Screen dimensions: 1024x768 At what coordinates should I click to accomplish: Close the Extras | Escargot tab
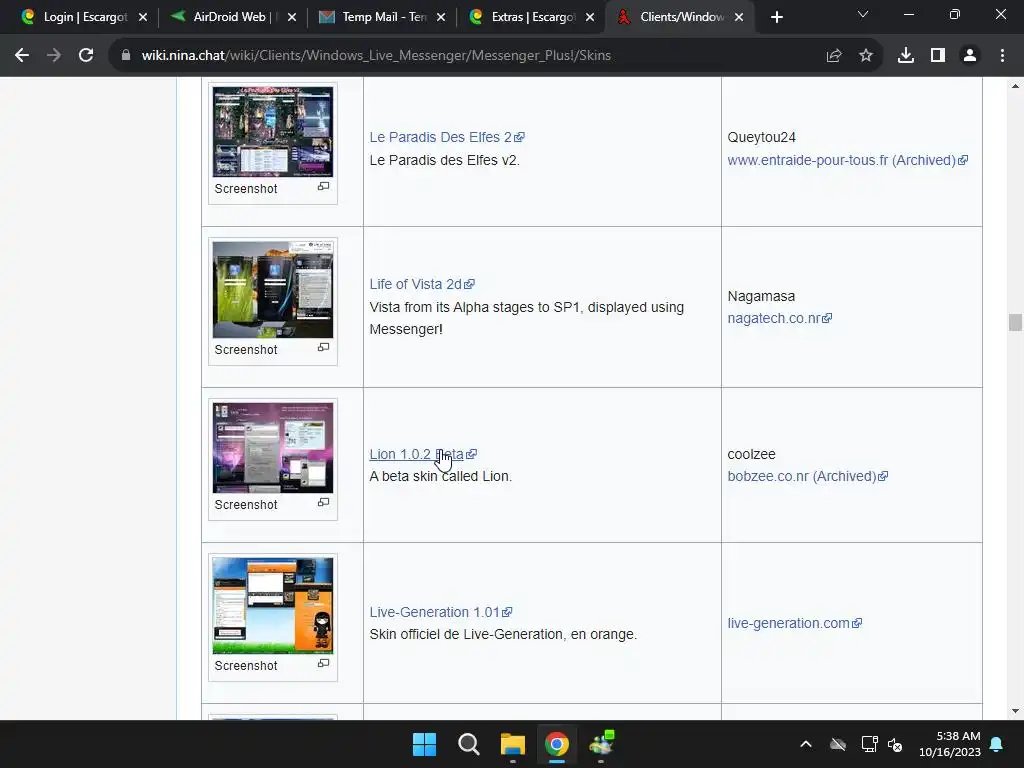tap(590, 17)
